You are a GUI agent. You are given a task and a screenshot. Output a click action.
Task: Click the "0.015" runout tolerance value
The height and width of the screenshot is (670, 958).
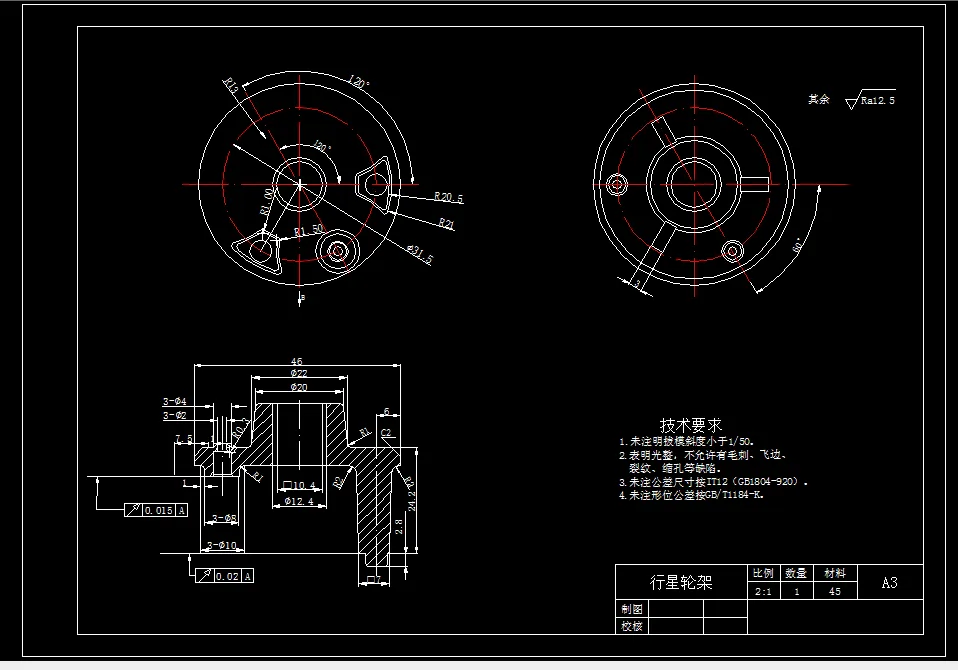pyautogui.click(x=158, y=510)
